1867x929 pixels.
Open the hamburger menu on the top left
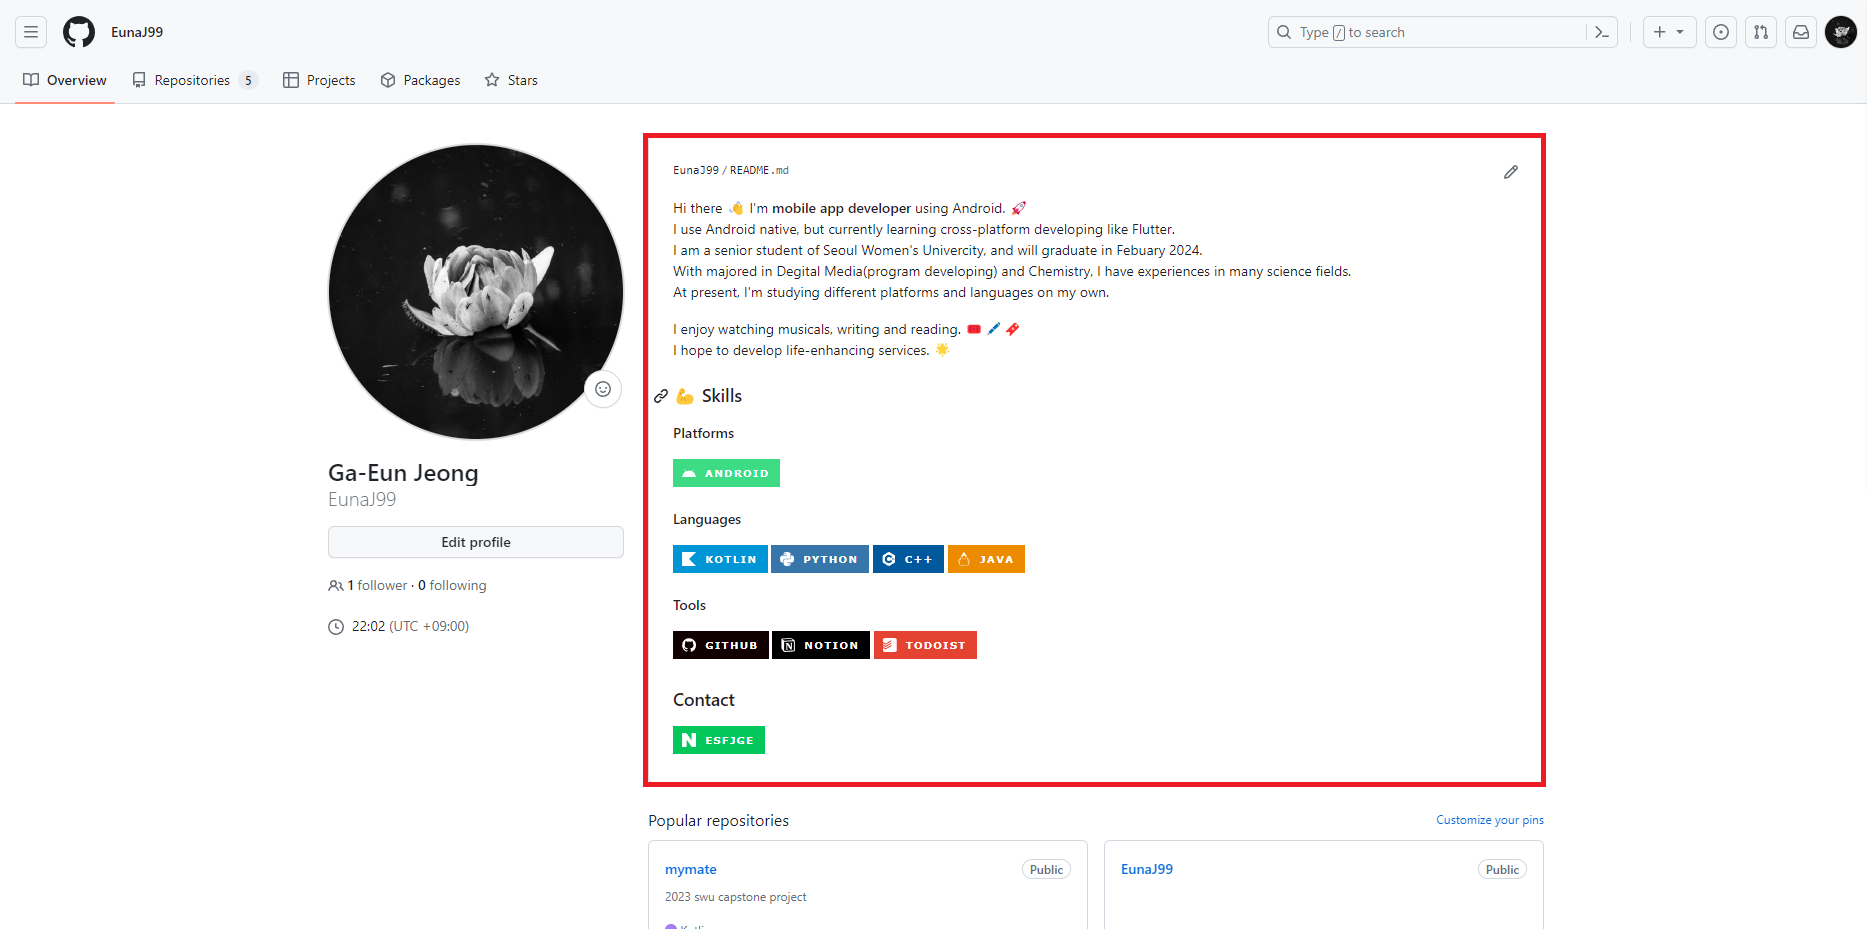coord(30,31)
